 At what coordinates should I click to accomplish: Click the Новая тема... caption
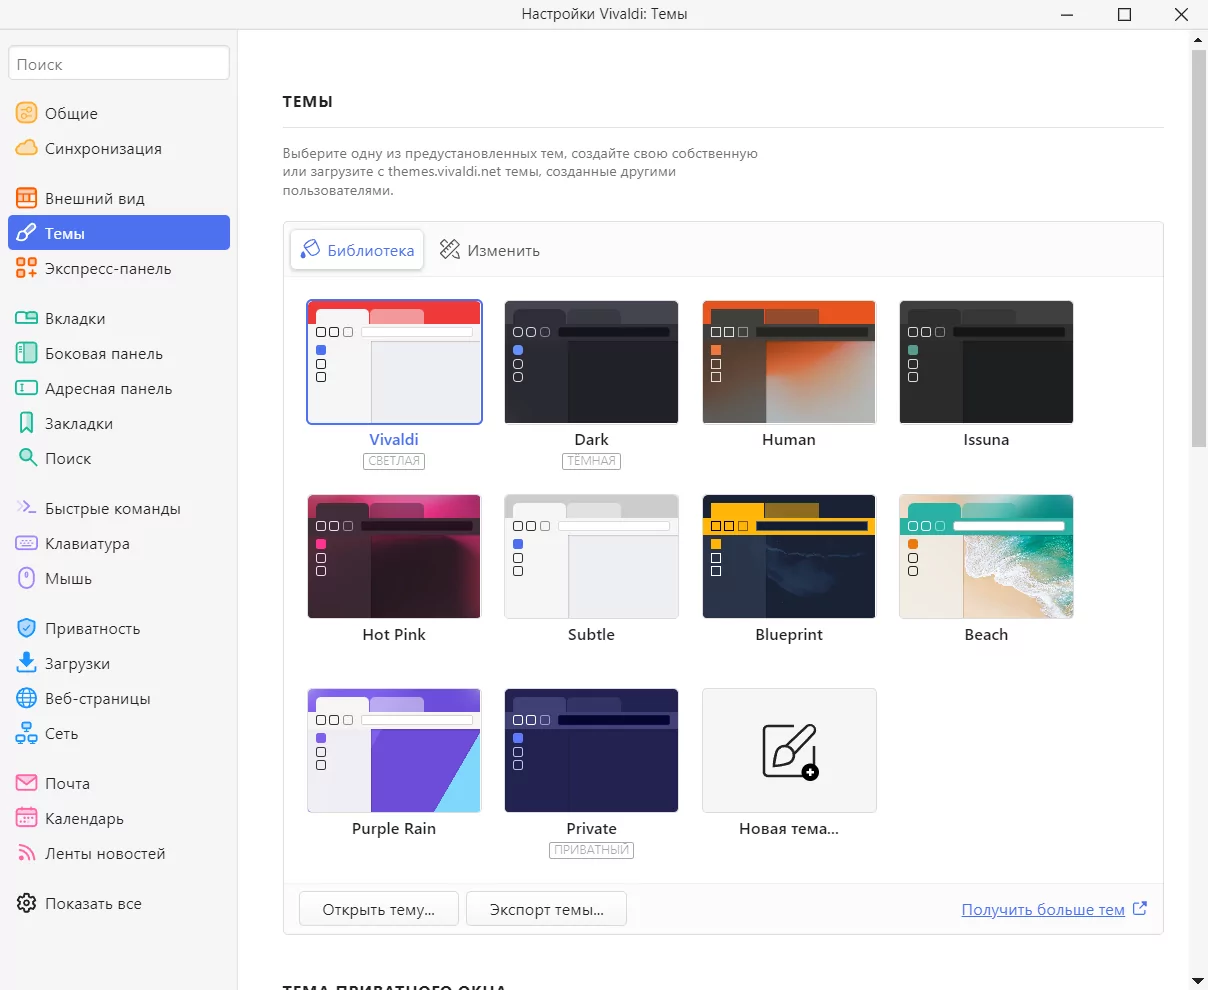click(789, 828)
